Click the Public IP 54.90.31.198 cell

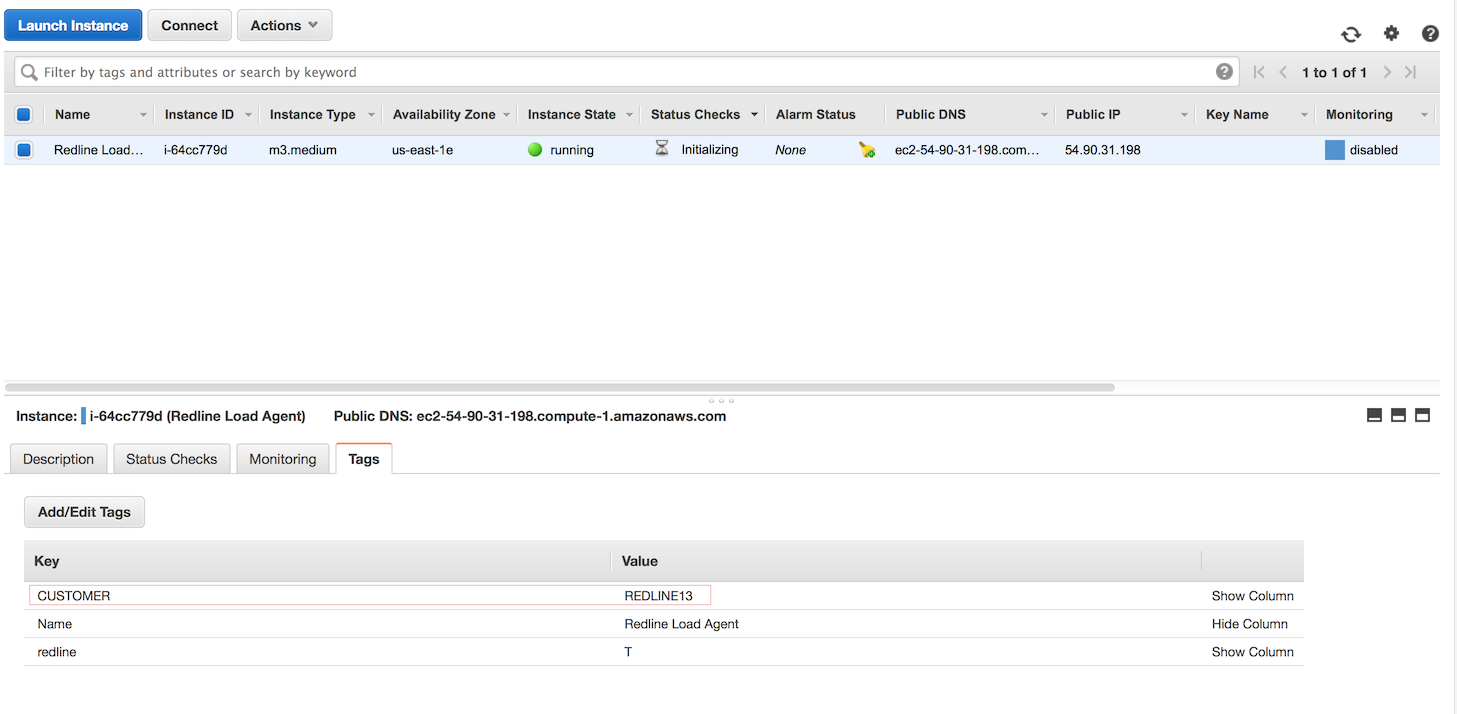coord(1102,150)
